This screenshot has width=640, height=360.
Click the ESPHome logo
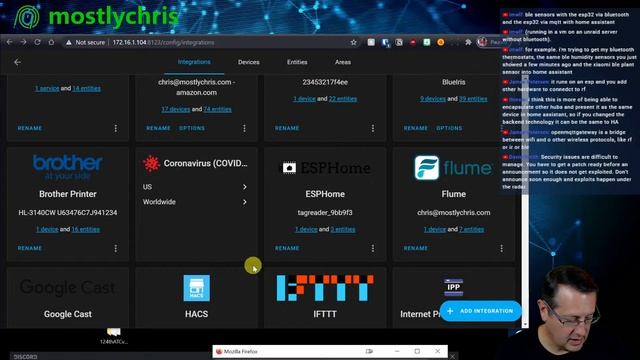pyautogui.click(x=325, y=168)
